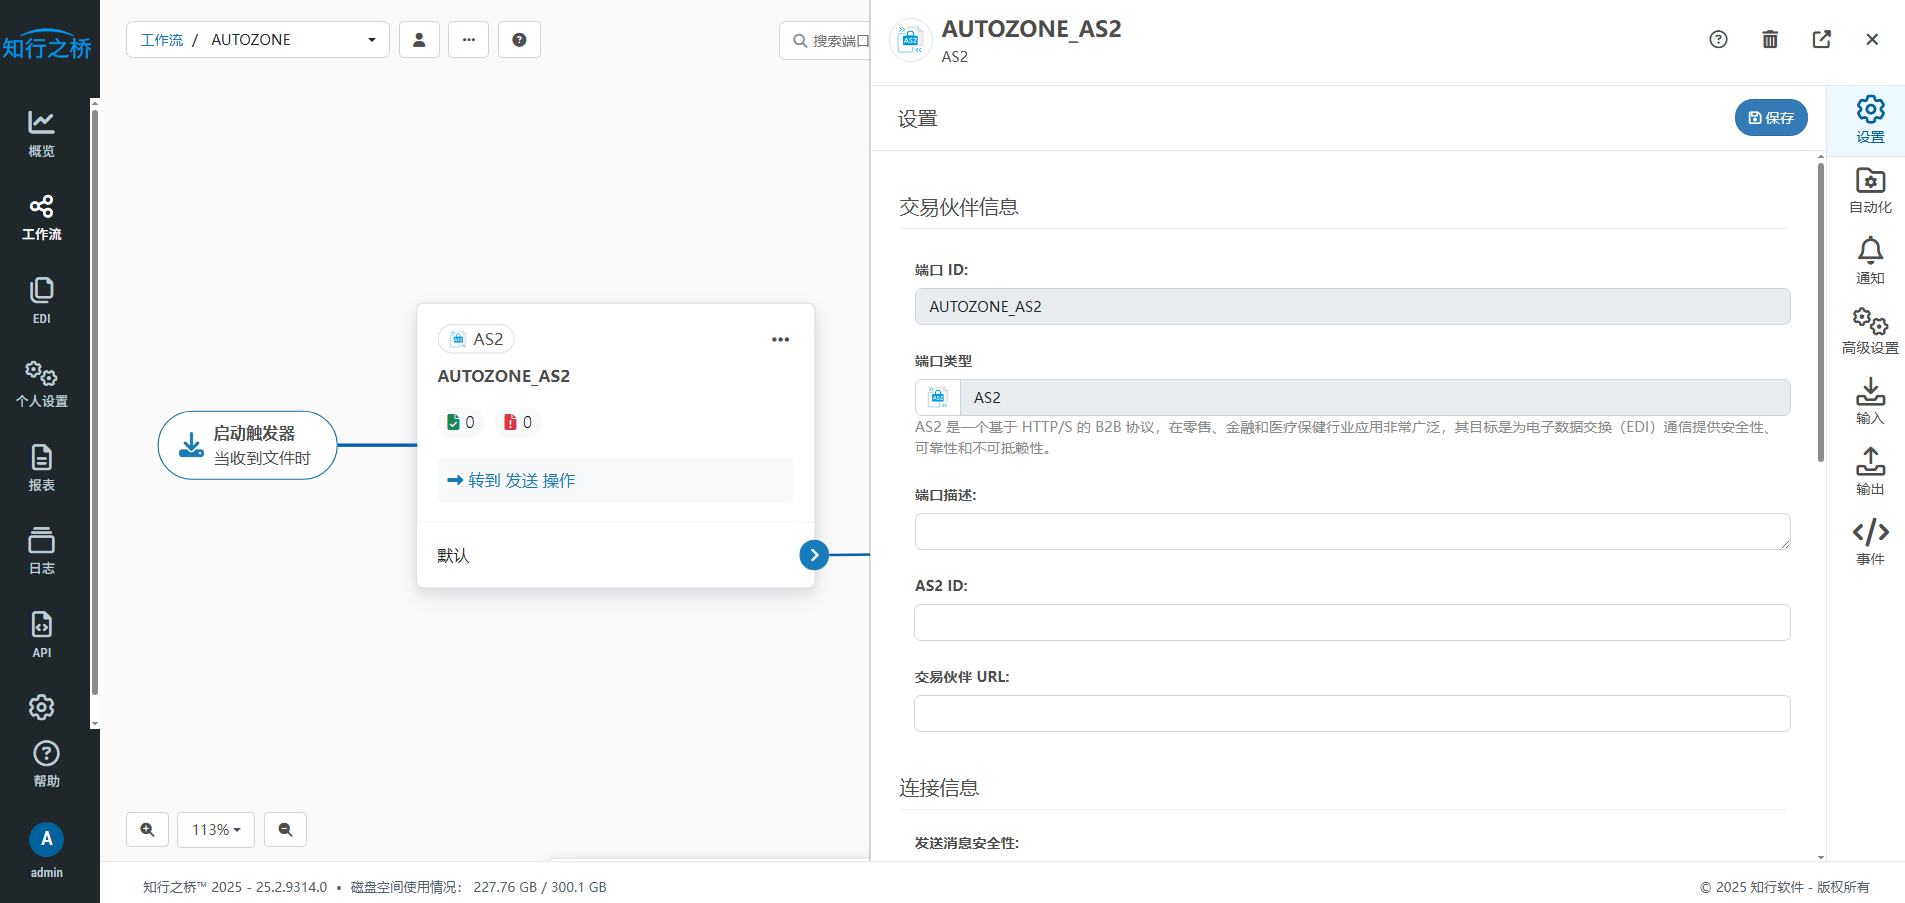Image resolution: width=1905 pixels, height=903 pixels.
Task: Click the 保存 save button
Action: (x=1770, y=118)
